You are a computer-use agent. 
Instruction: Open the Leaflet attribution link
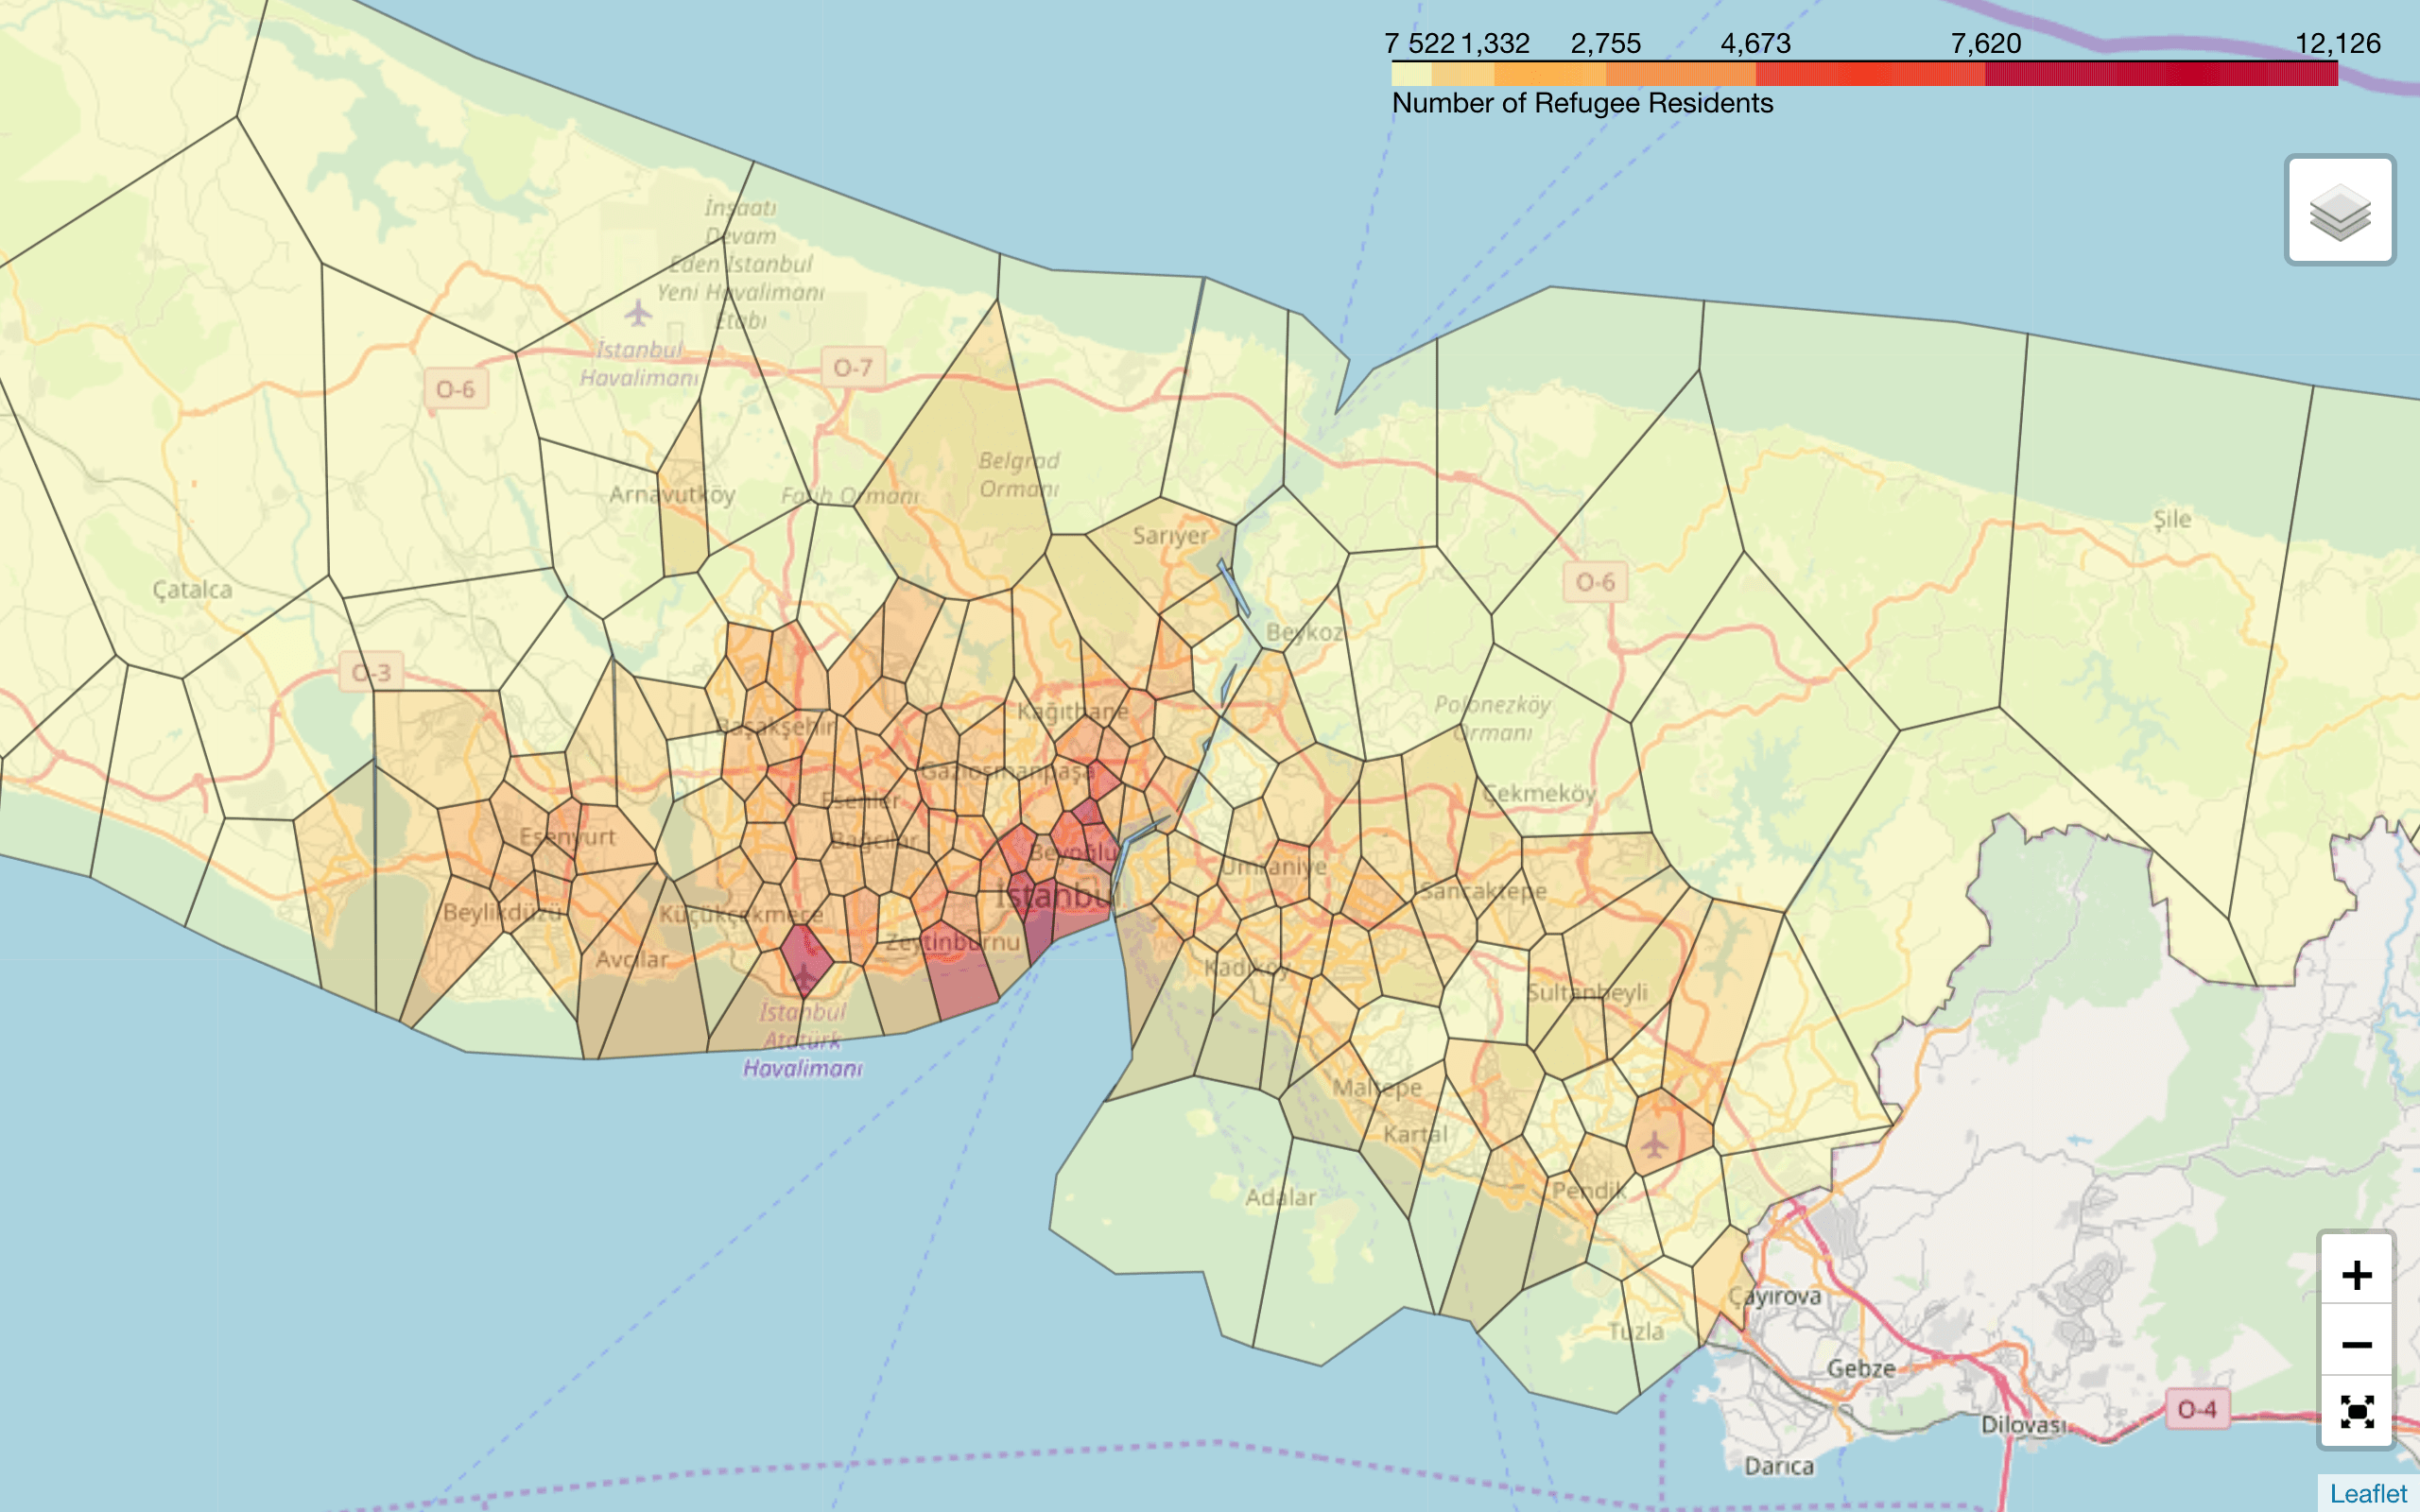(2368, 1493)
